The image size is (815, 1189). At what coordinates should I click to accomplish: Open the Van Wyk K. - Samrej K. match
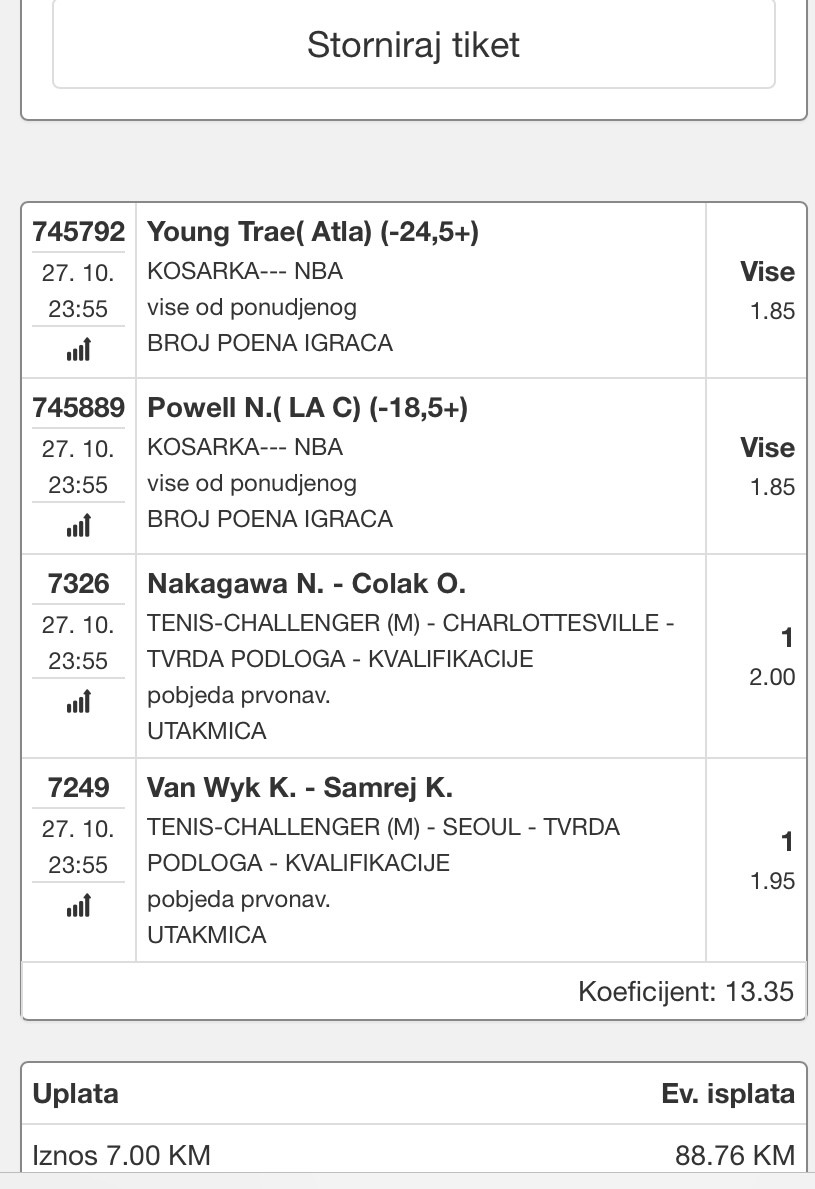pos(299,787)
